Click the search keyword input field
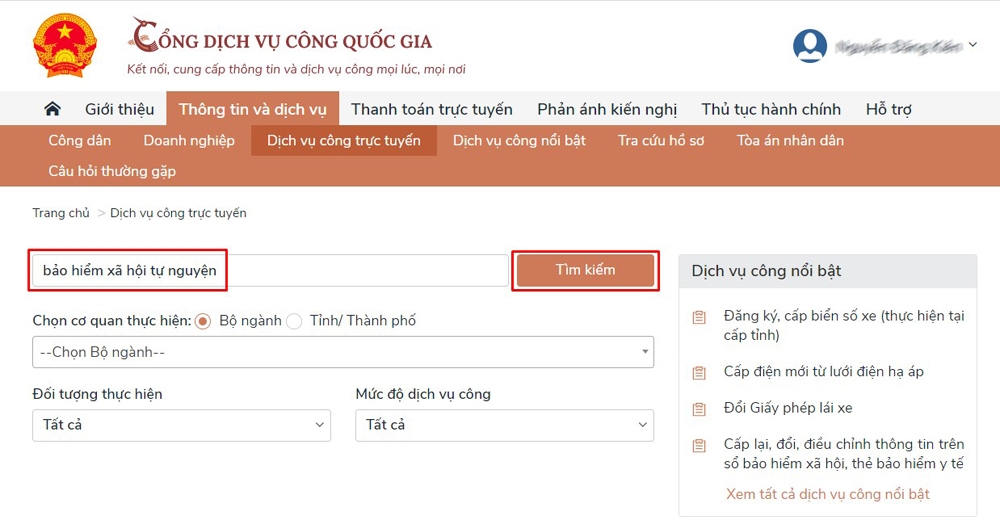Screen dimensions: 1000x524 click(x=270, y=270)
